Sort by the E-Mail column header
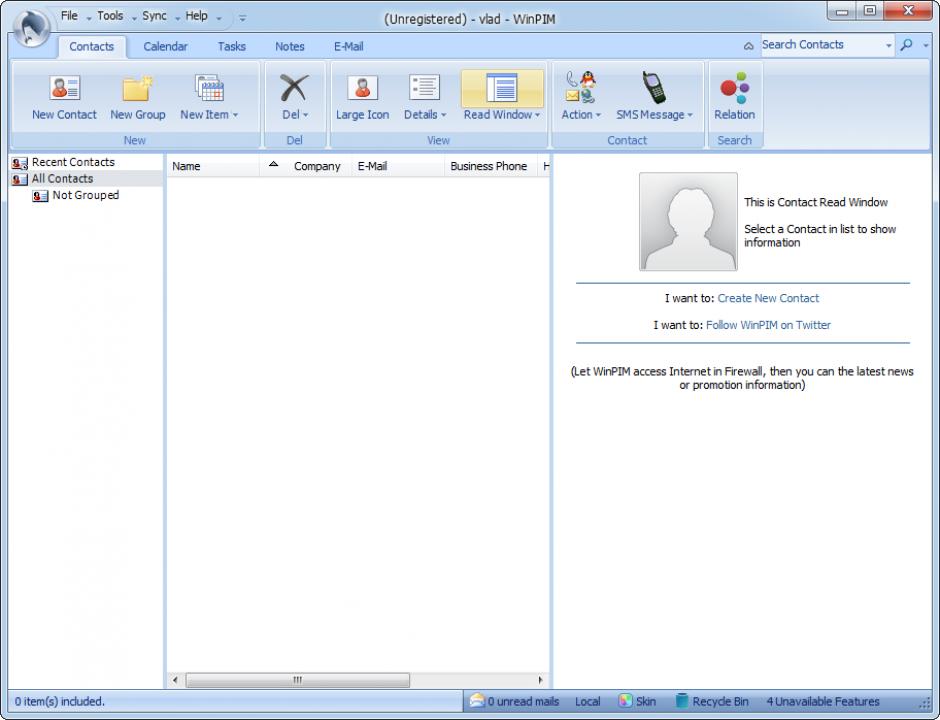Screen dimensions: 940x720 point(397,166)
